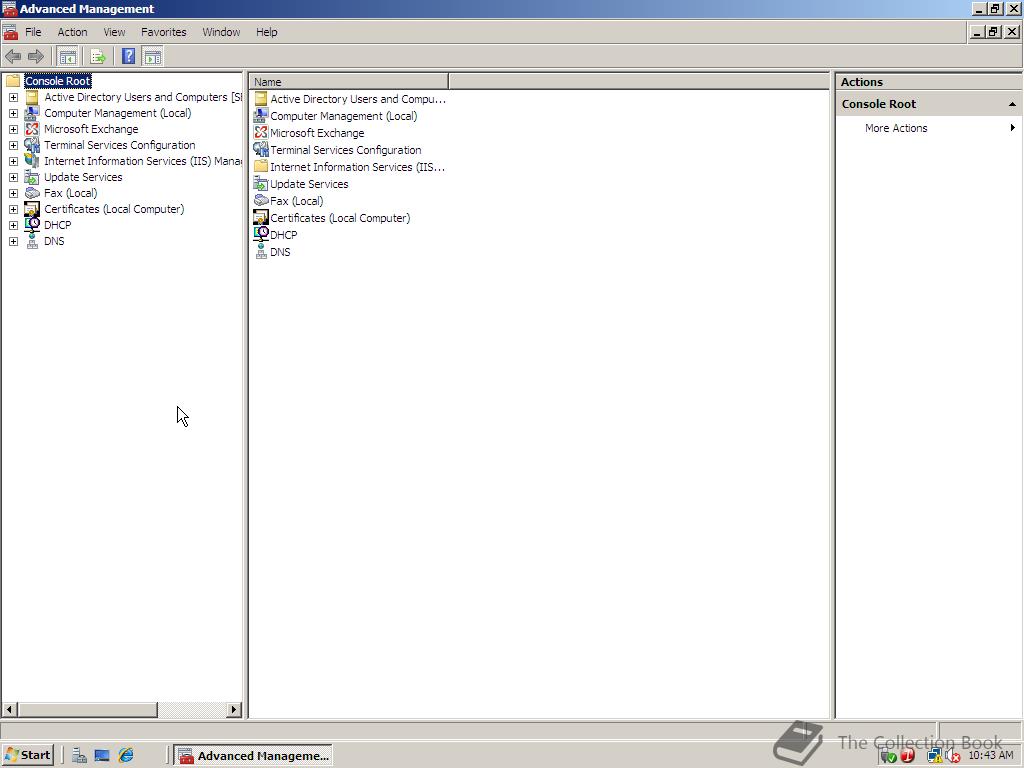Click Terminal Services Configuration icon in list pane
This screenshot has width=1024, height=768.
point(261,150)
